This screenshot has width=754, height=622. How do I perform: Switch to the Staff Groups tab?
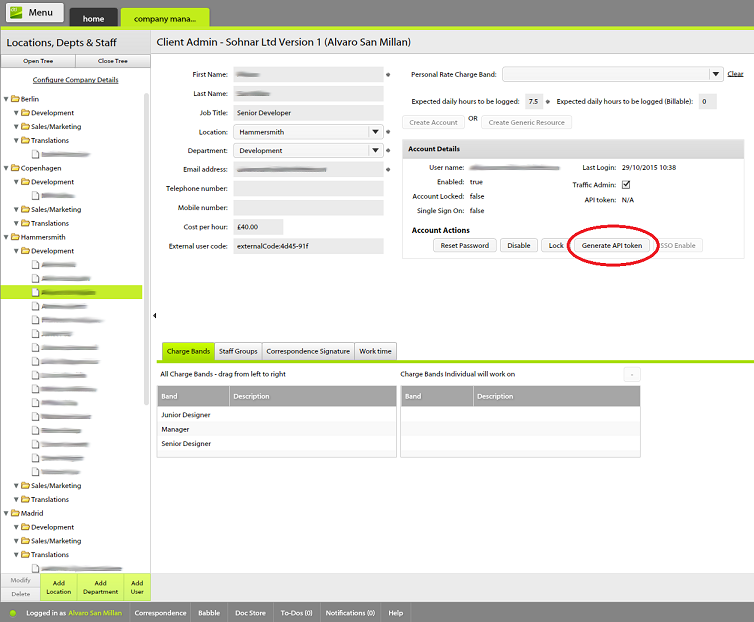pos(239,351)
